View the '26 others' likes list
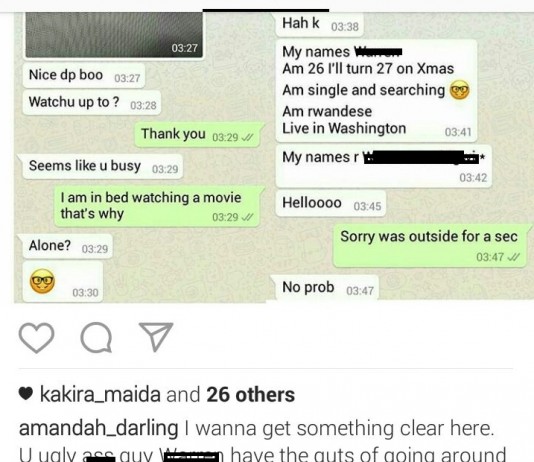The height and width of the screenshot is (462, 534). pyautogui.click(x=250, y=394)
